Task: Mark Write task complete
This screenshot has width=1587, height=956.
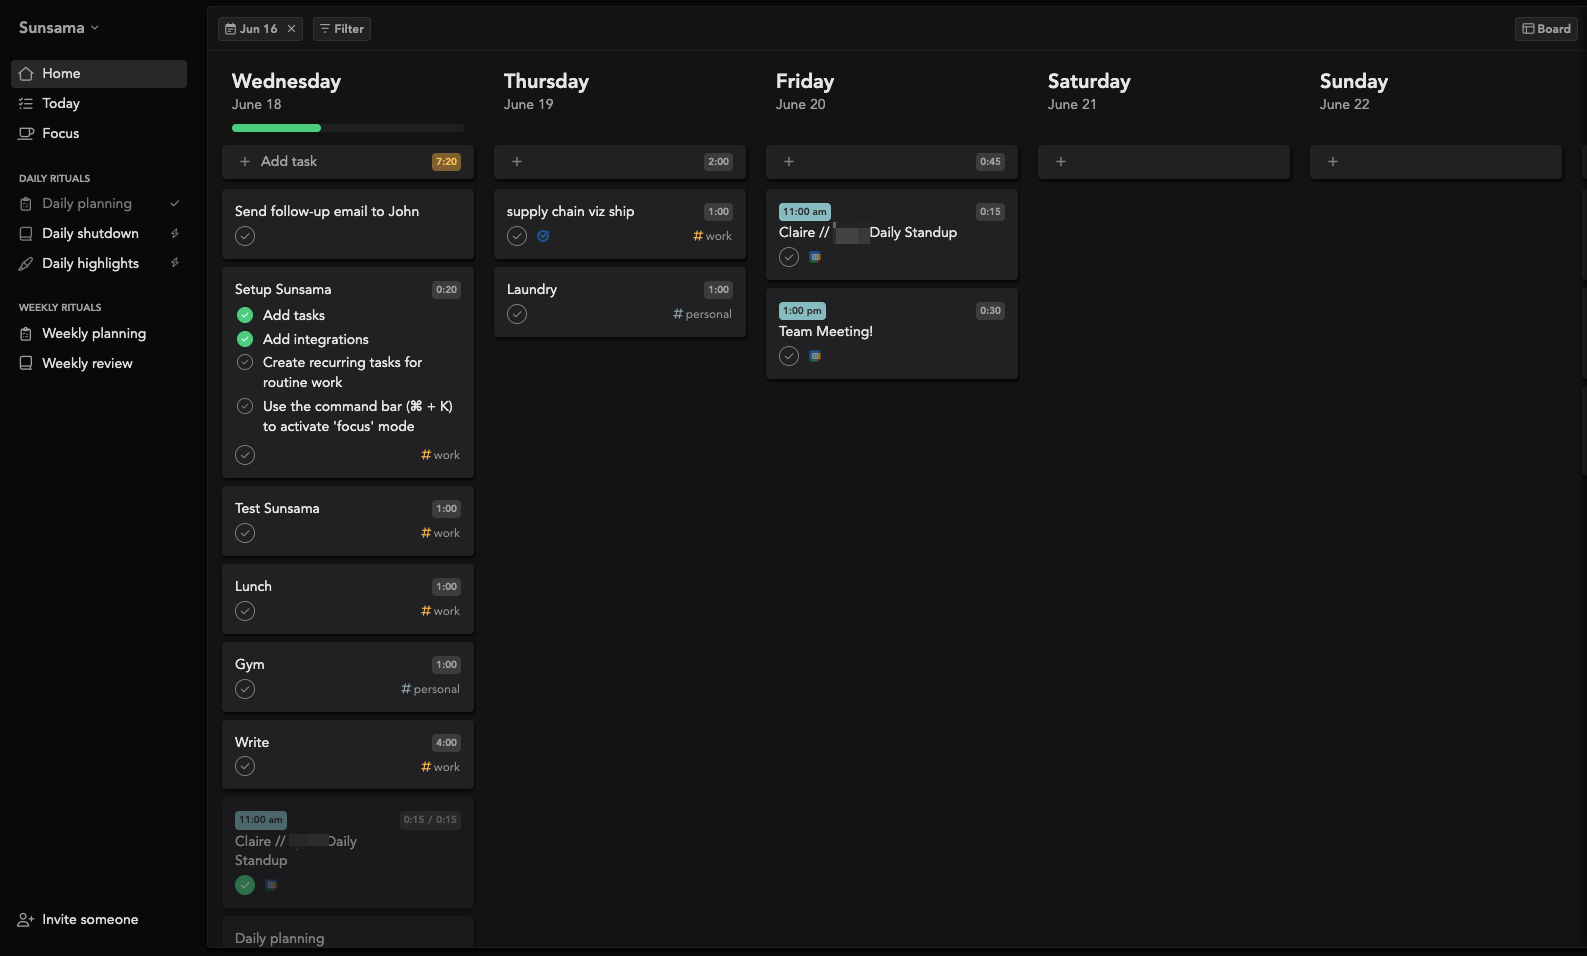Action: pos(245,766)
